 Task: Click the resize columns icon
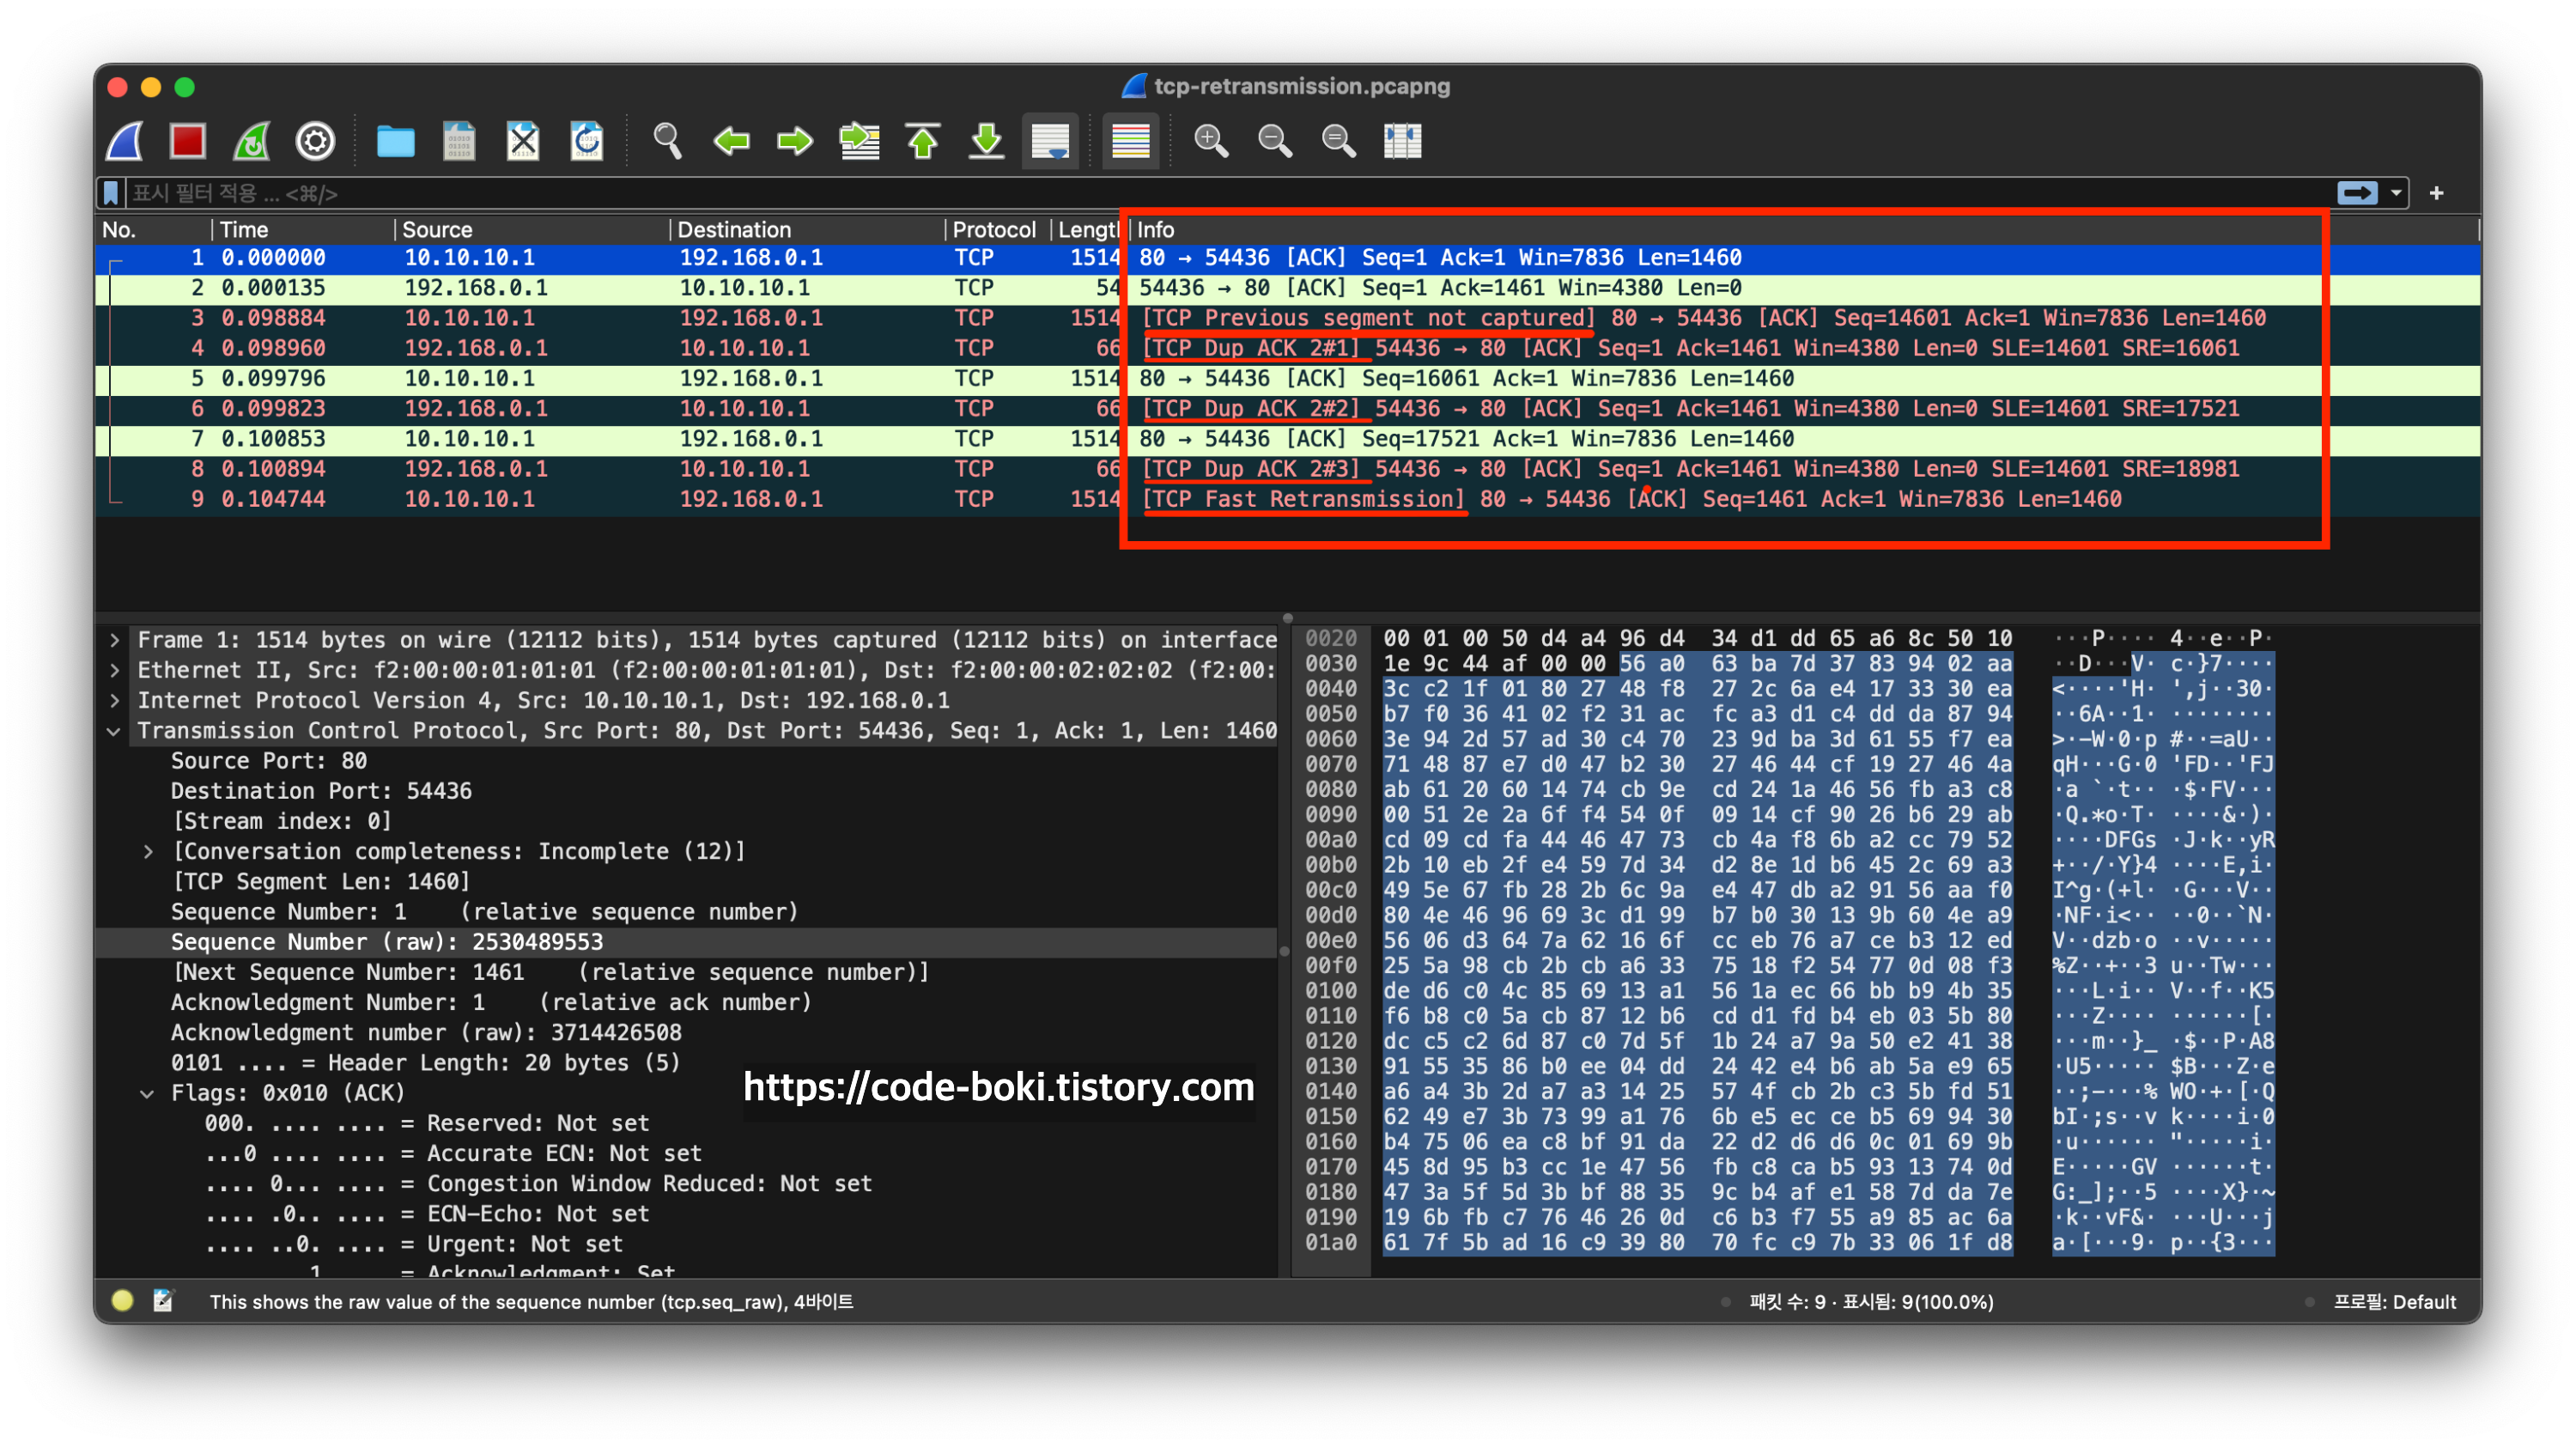(1402, 141)
